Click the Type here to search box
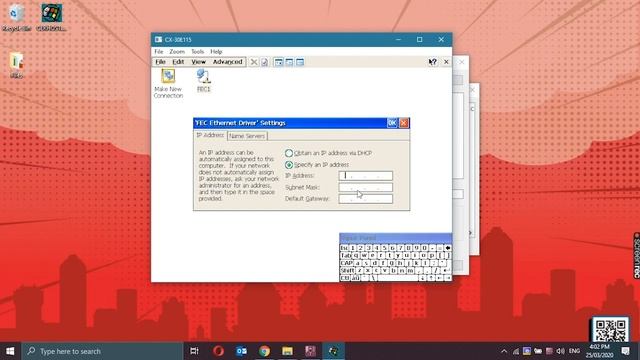Viewport: 640px width, 360px height. click(102, 351)
